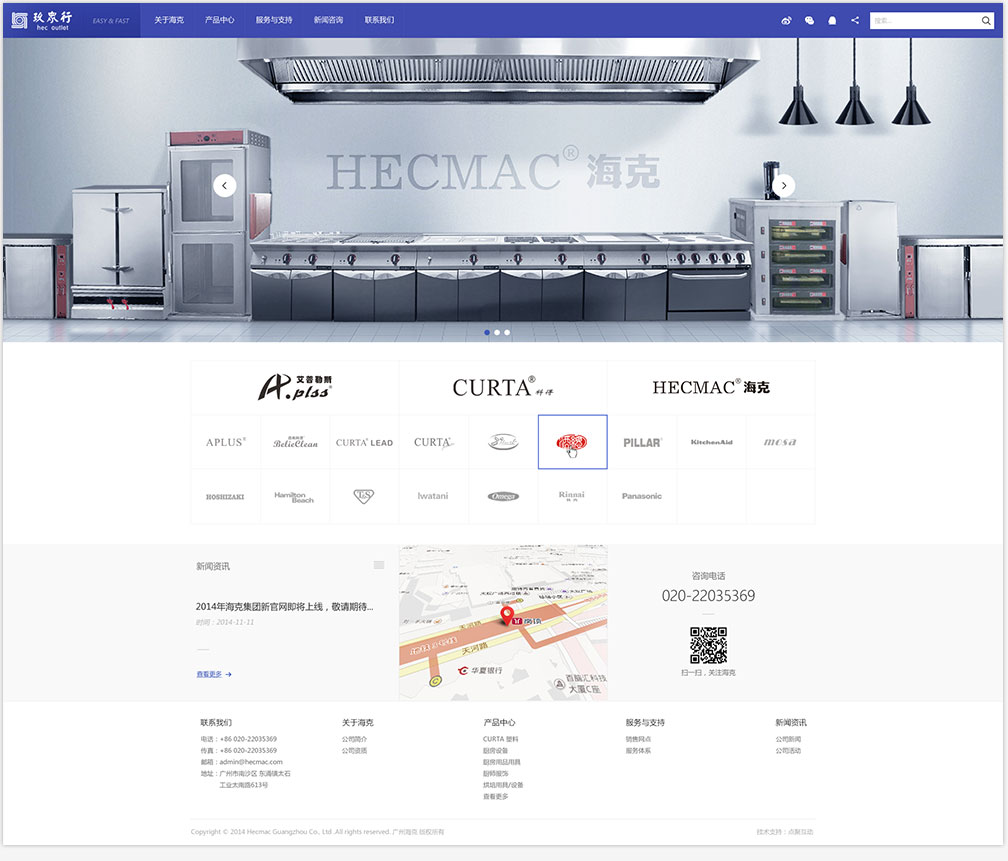The image size is (1008, 861).
Task: Click the large CURTA brand logo
Action: [x=503, y=387]
